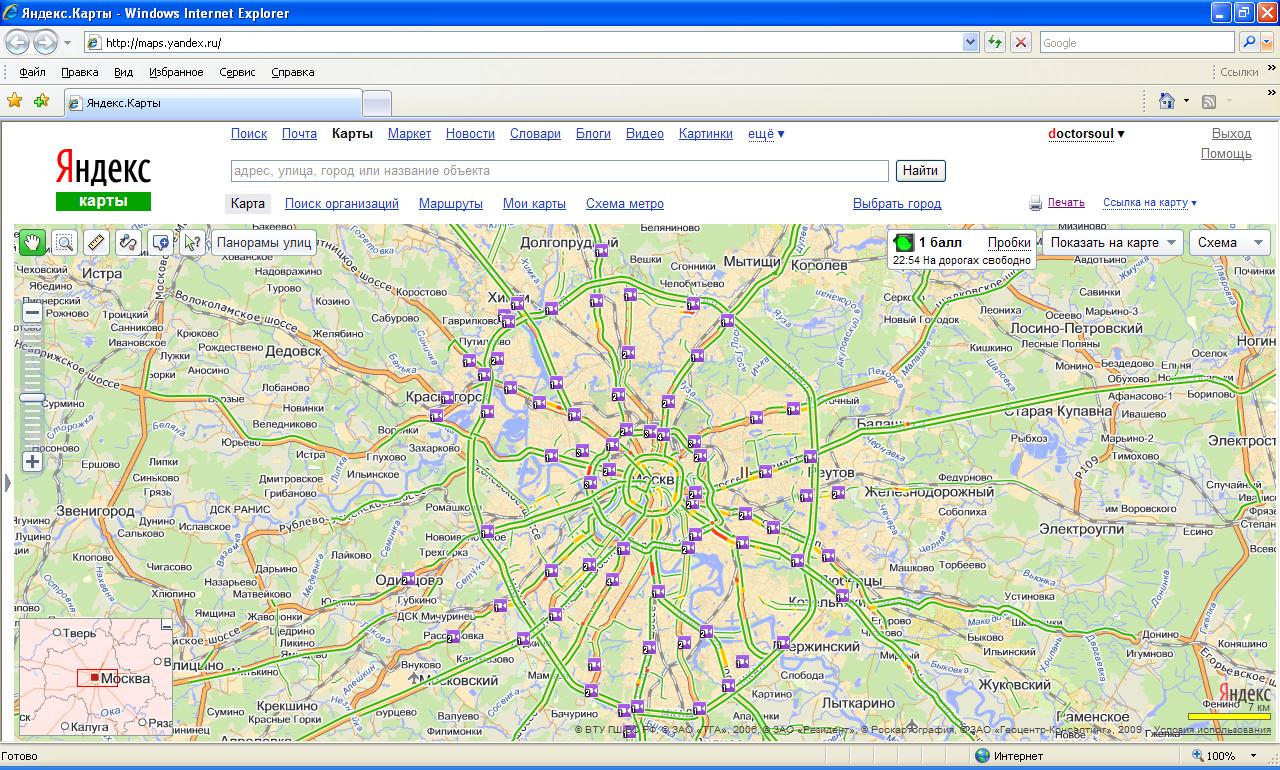Click the zoom level slider handle

pos(32,398)
